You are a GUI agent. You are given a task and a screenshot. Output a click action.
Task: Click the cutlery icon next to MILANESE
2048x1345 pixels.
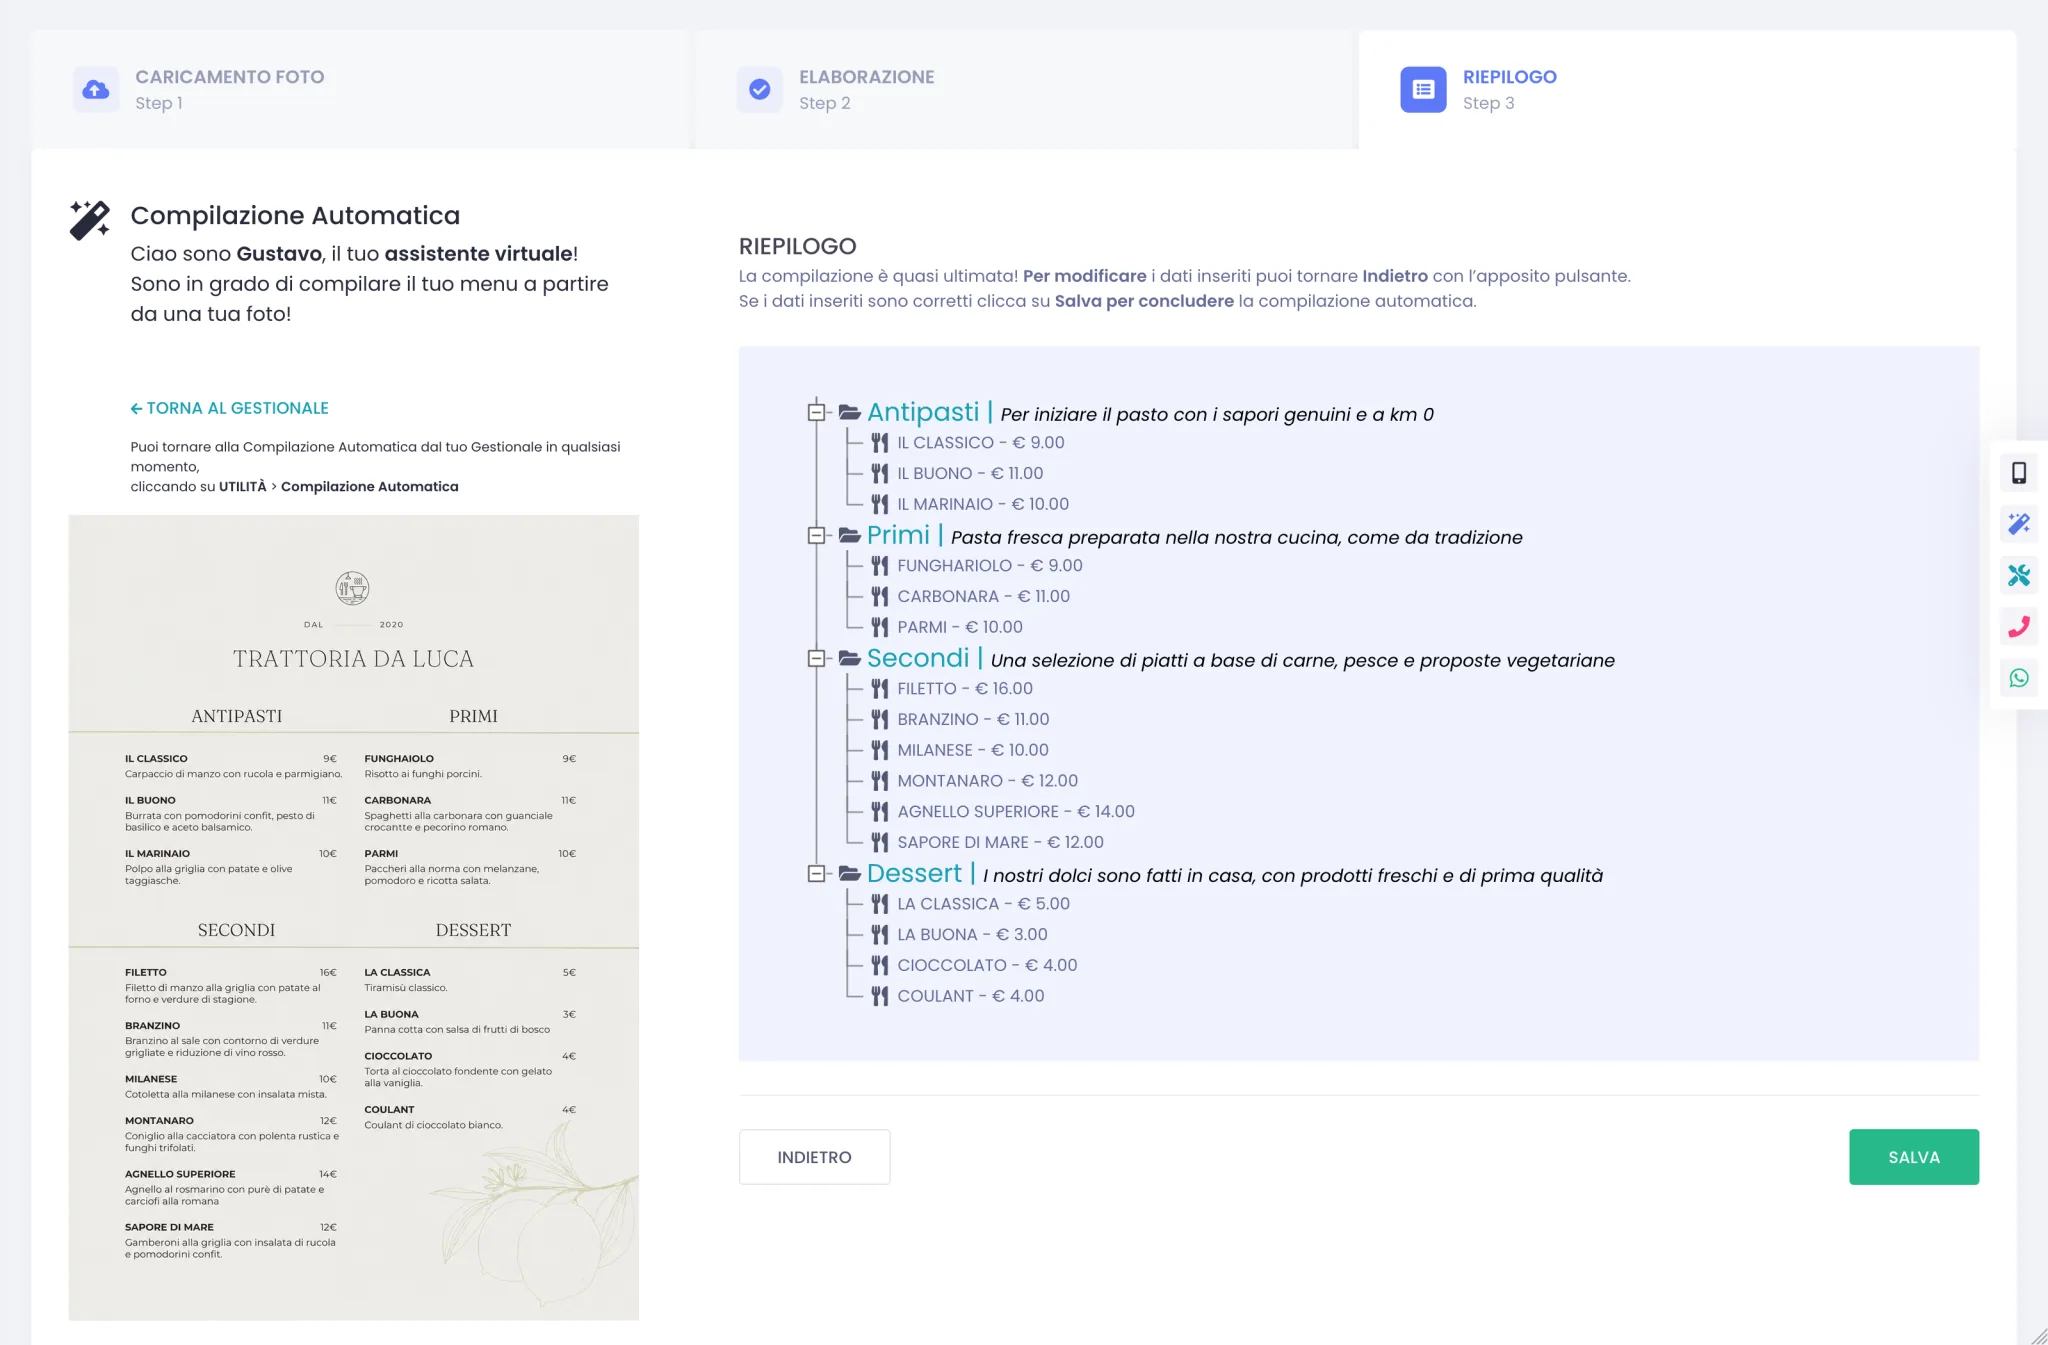click(879, 750)
